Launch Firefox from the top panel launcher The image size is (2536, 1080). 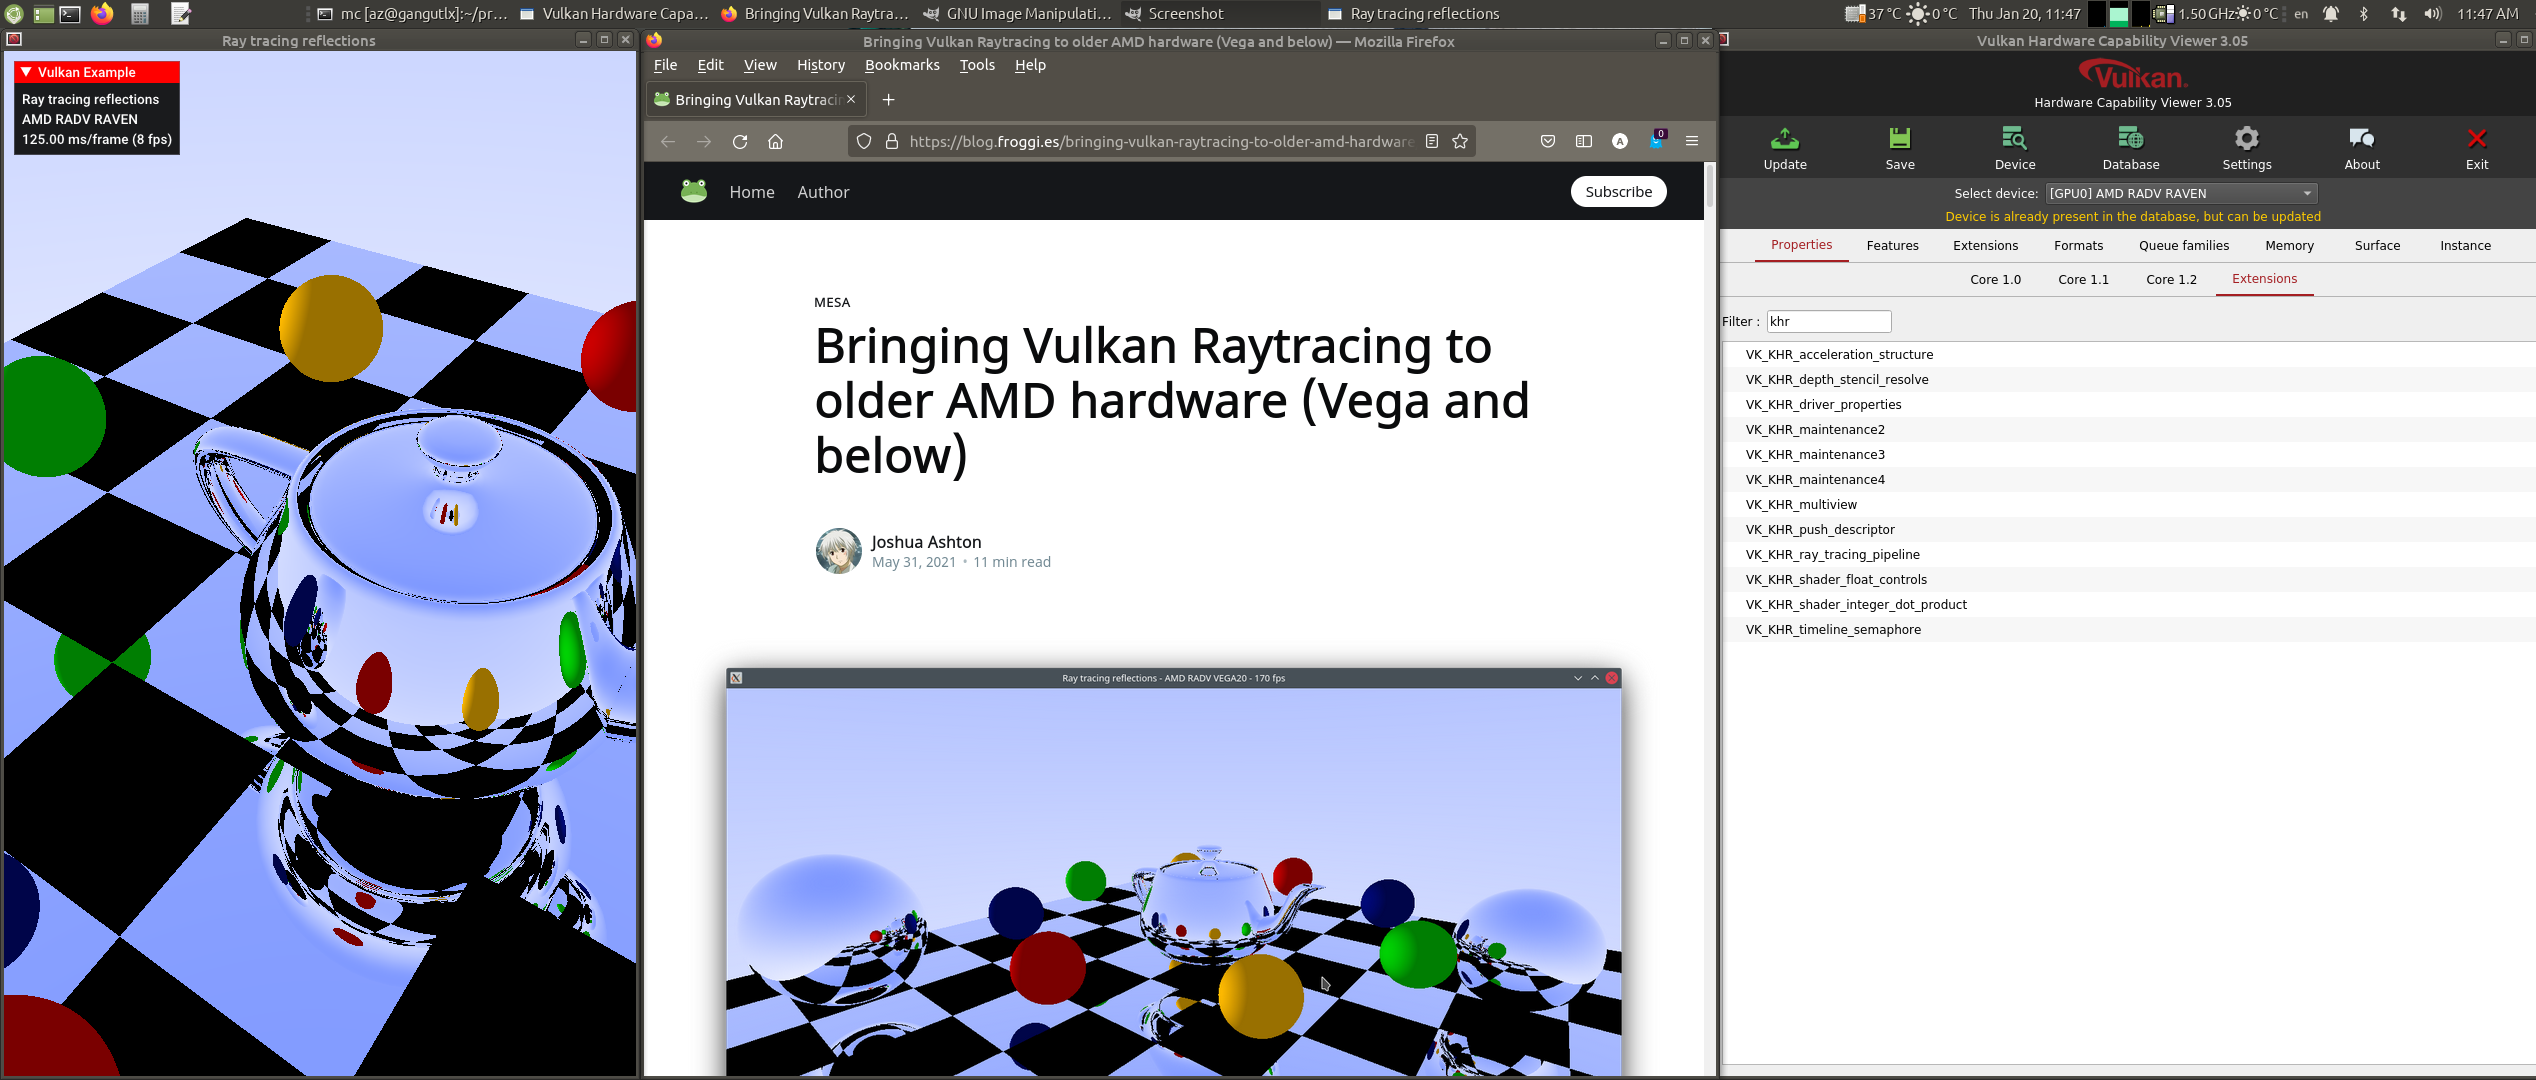click(x=102, y=14)
